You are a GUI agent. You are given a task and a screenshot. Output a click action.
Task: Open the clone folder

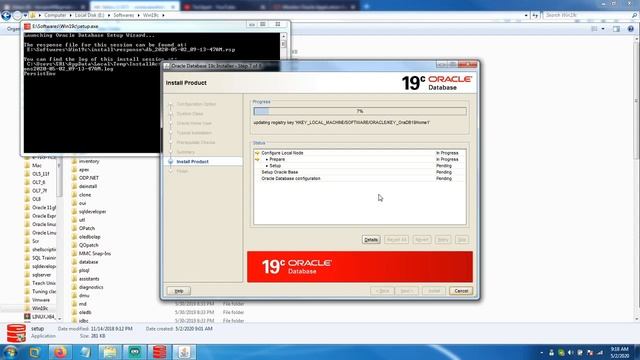pyautogui.click(x=85, y=195)
